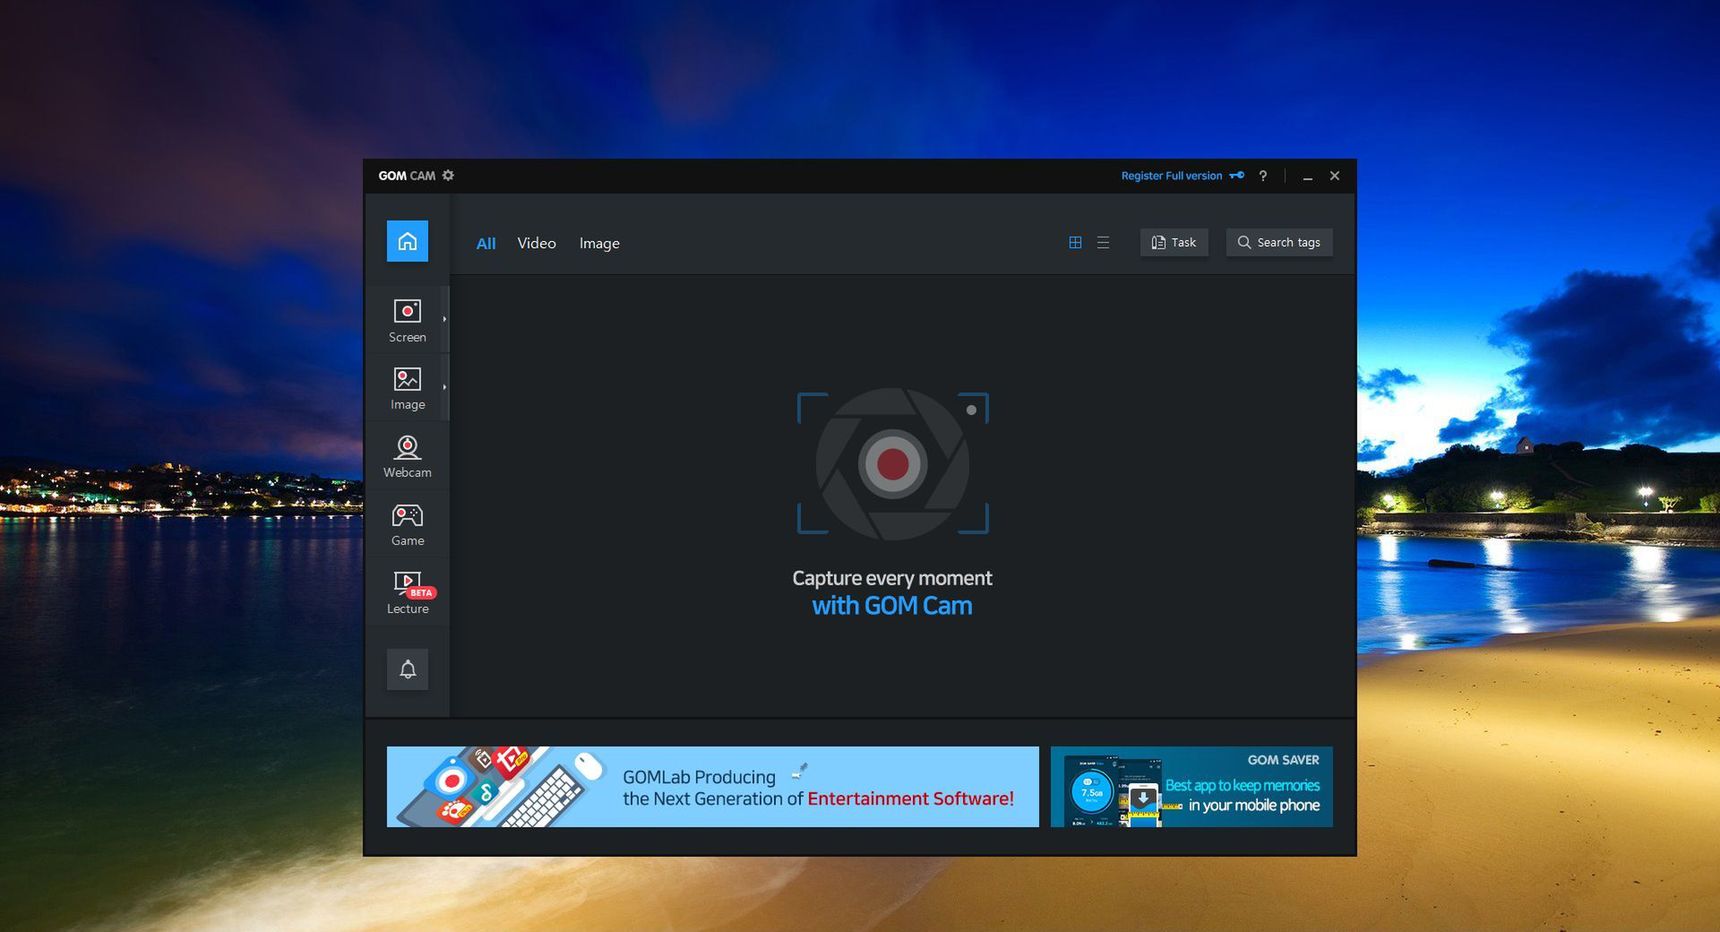Viewport: 1720px width, 932px height.
Task: Click the central camera shutter logo
Action: coord(892,463)
